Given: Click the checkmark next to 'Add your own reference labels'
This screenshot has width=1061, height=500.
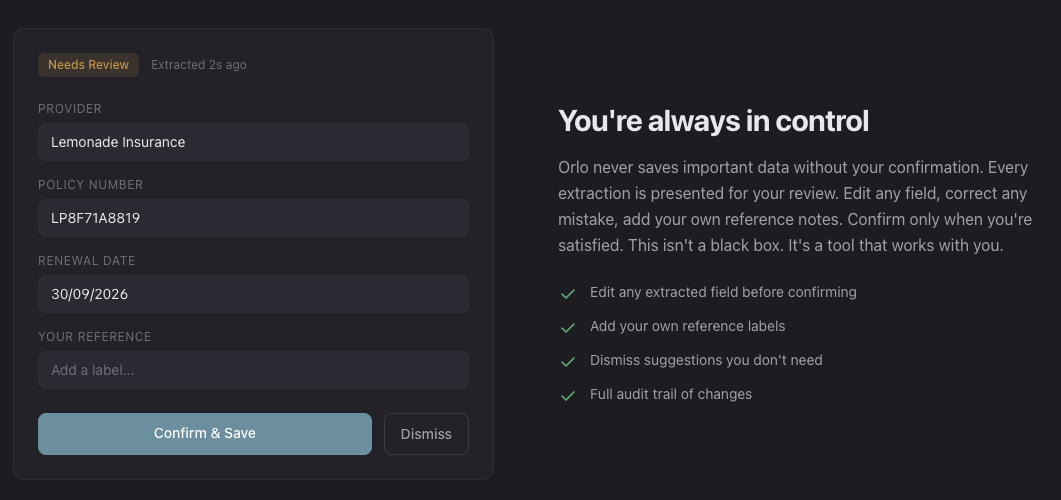Looking at the screenshot, I should click(x=568, y=328).
